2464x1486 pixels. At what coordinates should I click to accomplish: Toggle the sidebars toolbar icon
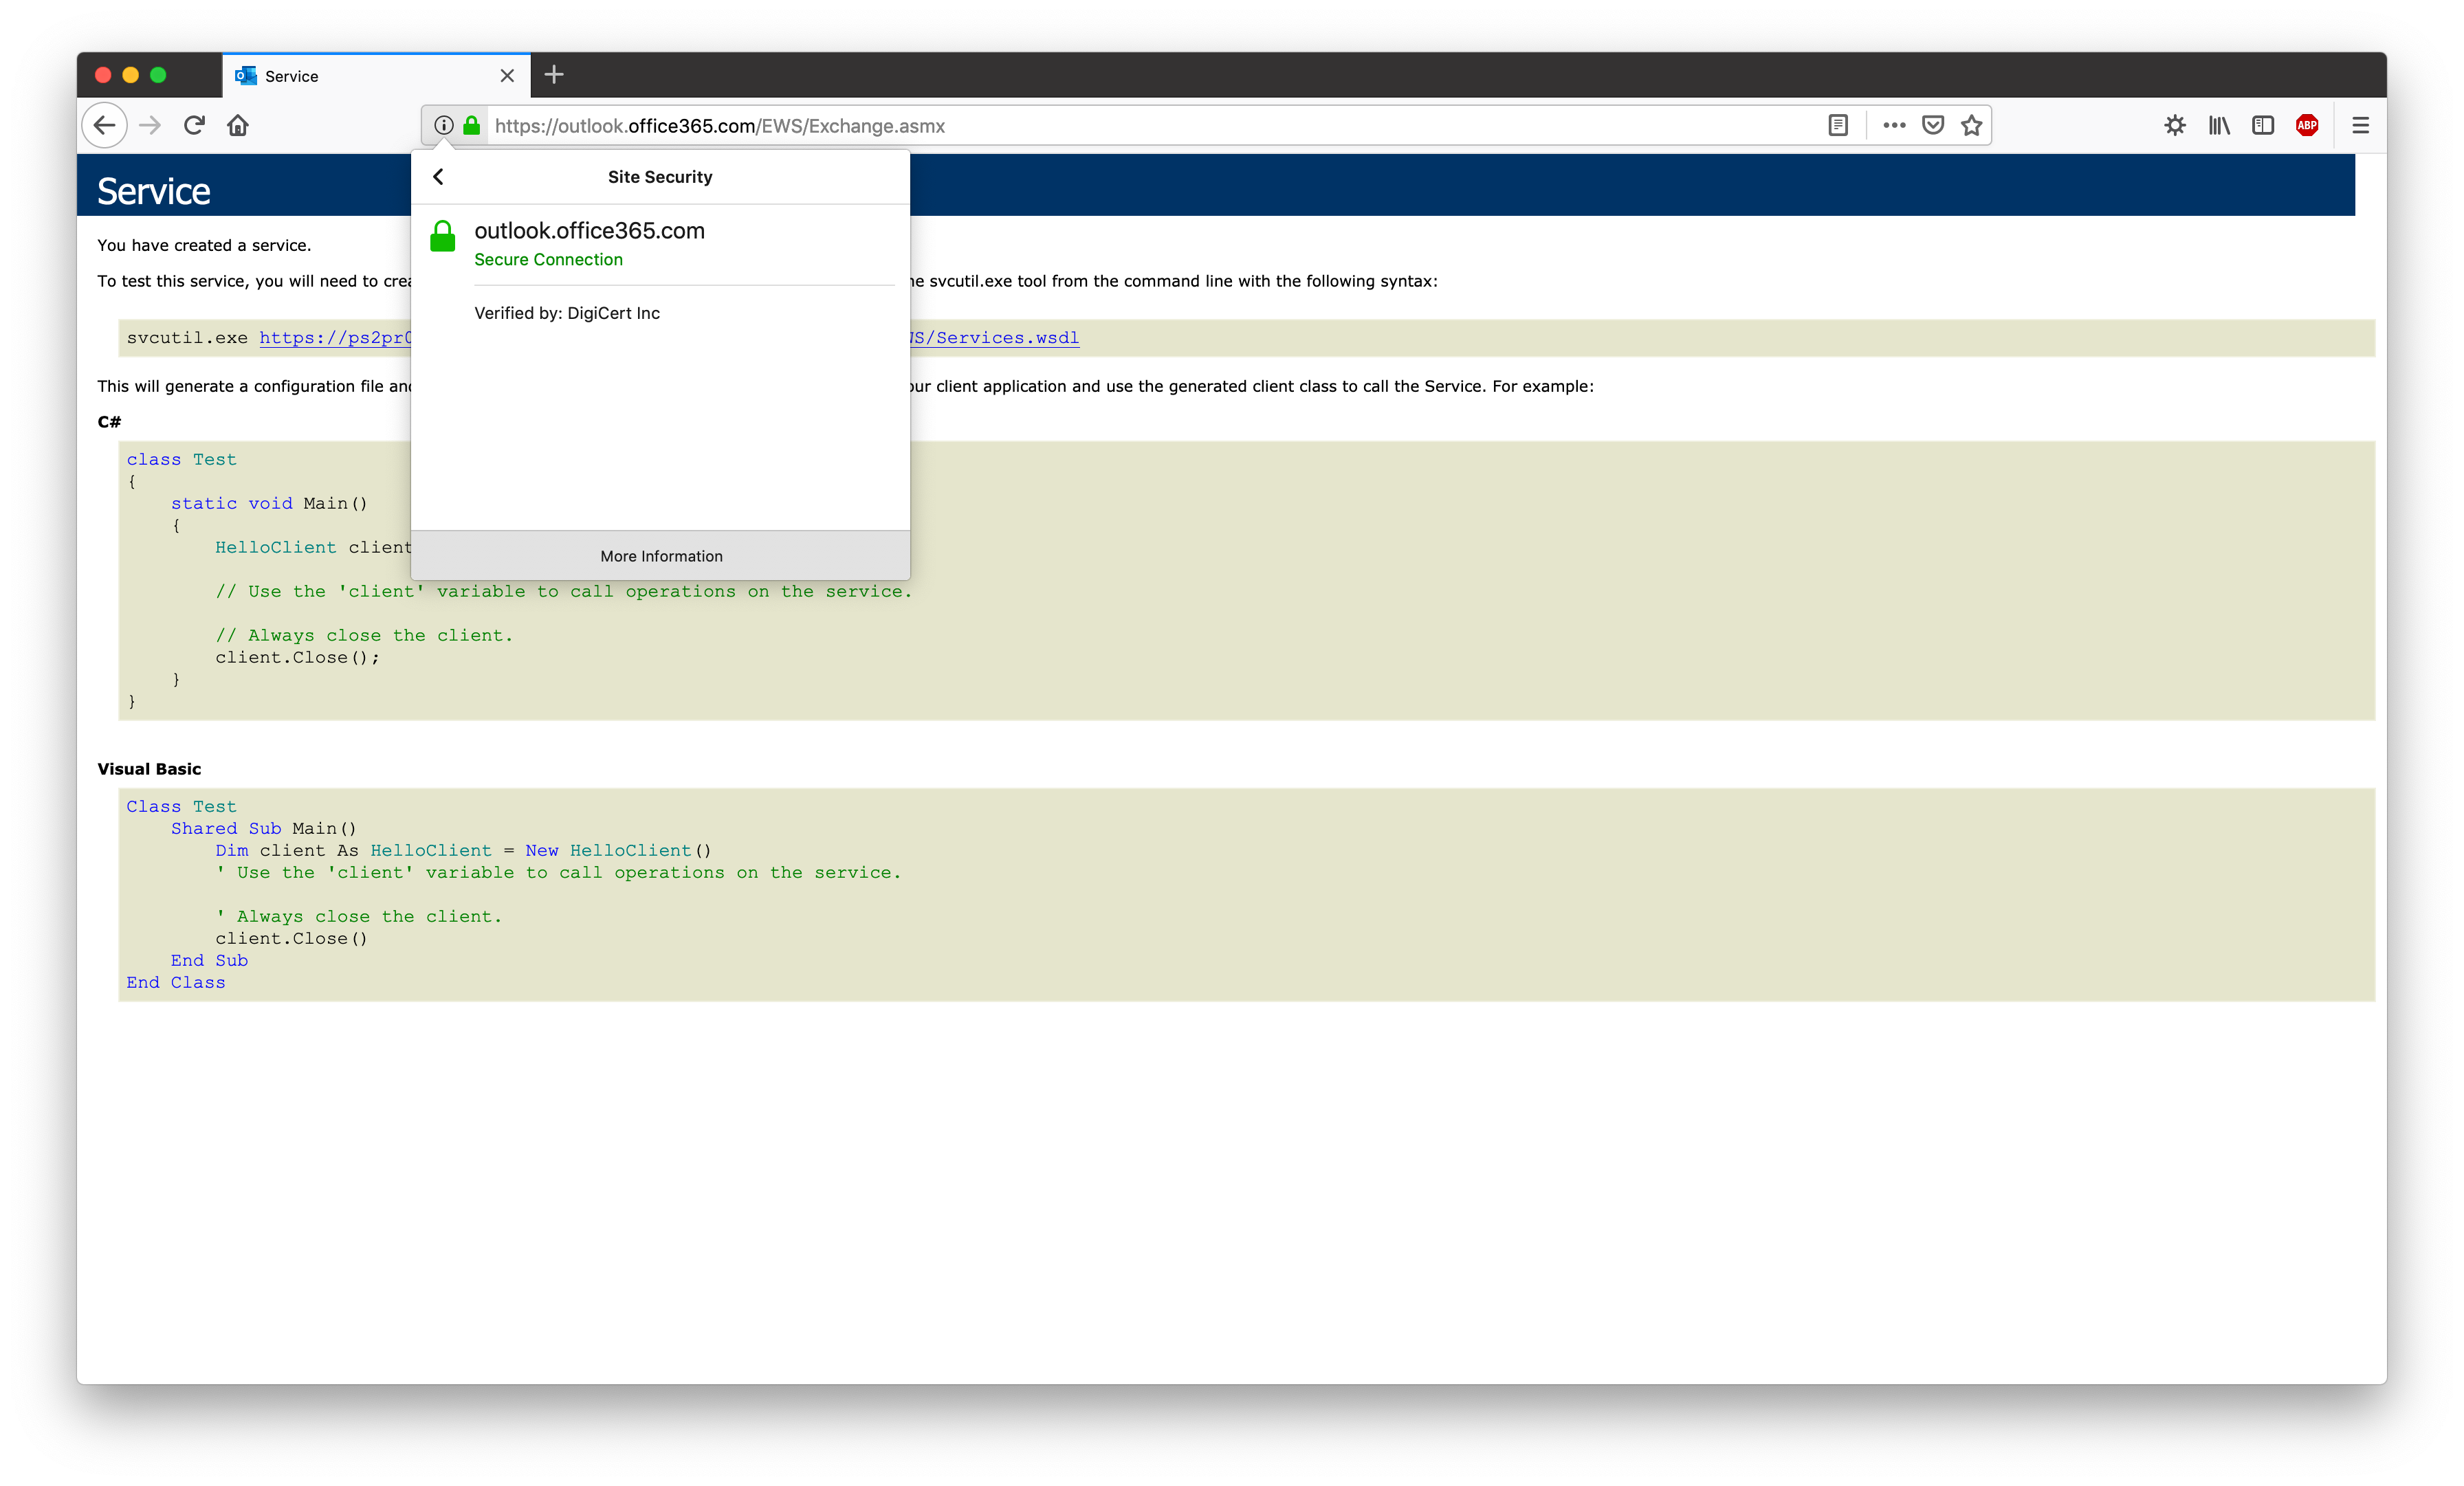coord(2262,125)
